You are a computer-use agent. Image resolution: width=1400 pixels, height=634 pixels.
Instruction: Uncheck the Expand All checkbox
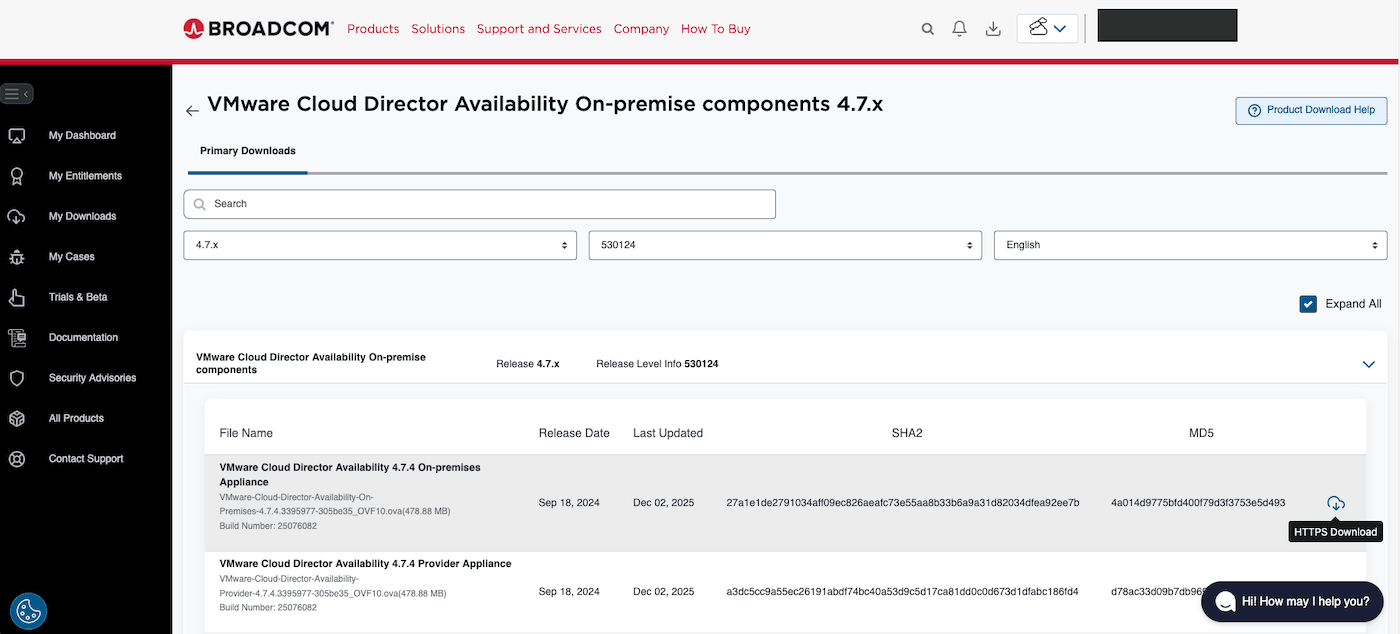click(1308, 304)
